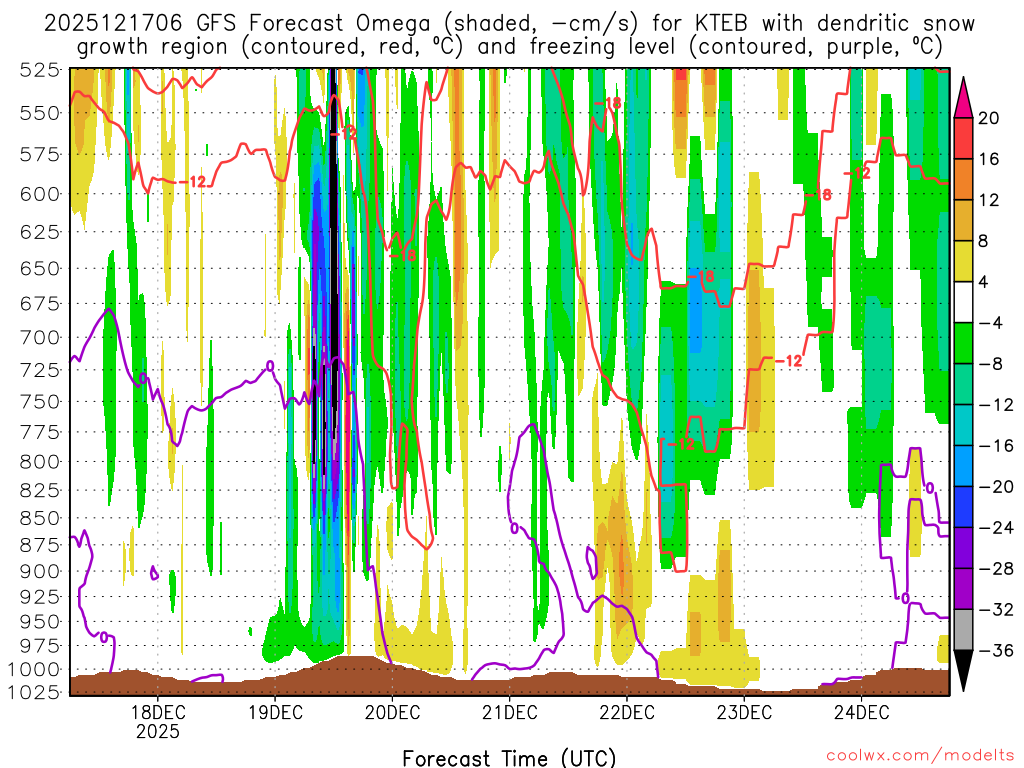
Task: Click the 22DEC date tick label
Action: (x=627, y=712)
